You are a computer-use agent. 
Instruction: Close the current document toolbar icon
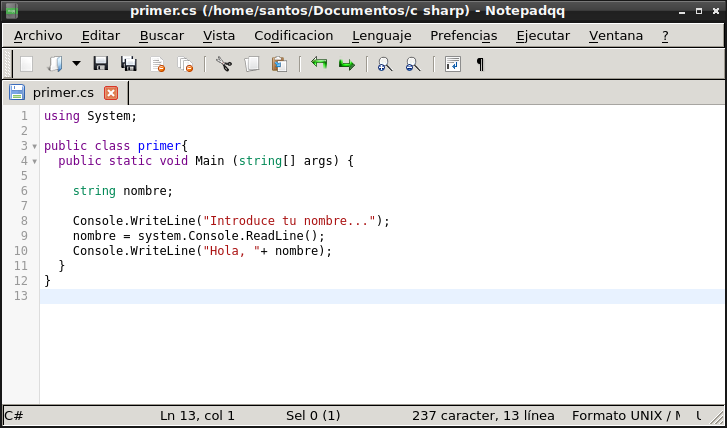pyautogui.click(x=158, y=64)
